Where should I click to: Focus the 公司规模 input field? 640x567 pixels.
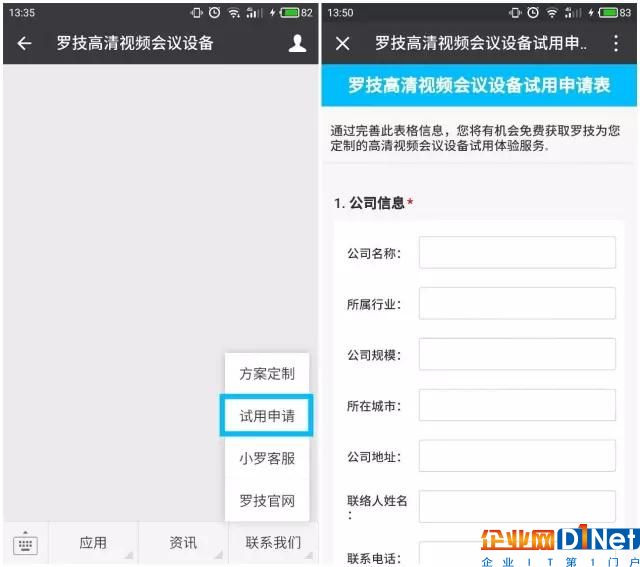click(x=517, y=354)
